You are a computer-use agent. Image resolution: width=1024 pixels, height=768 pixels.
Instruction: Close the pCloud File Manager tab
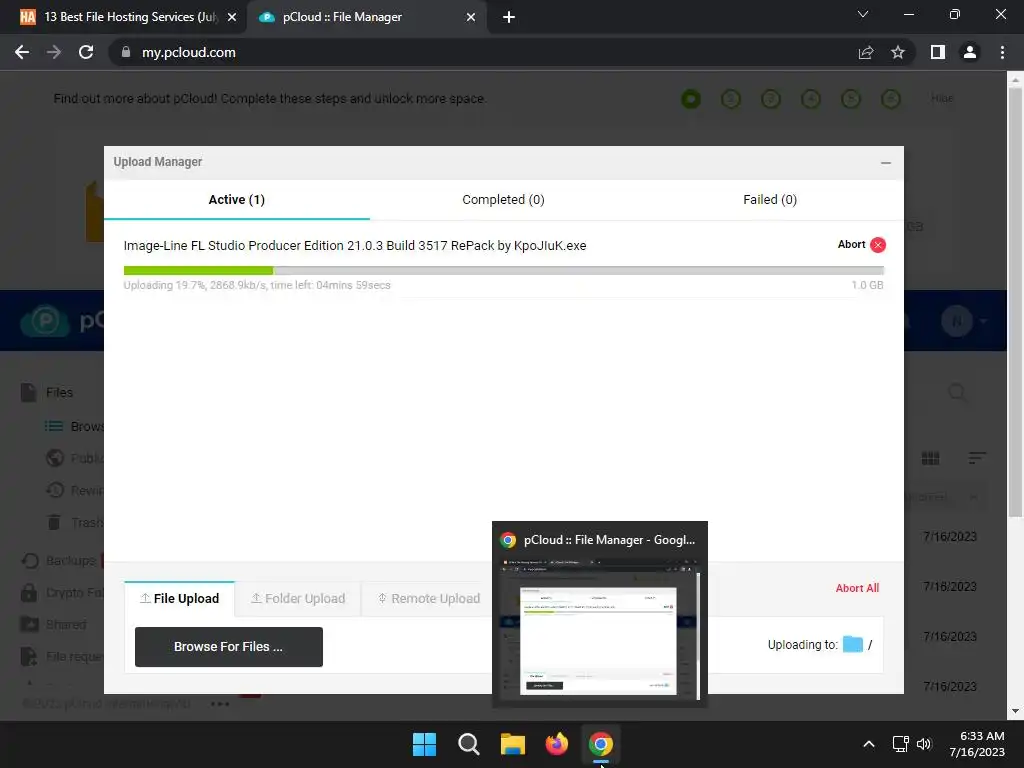pyautogui.click(x=471, y=17)
